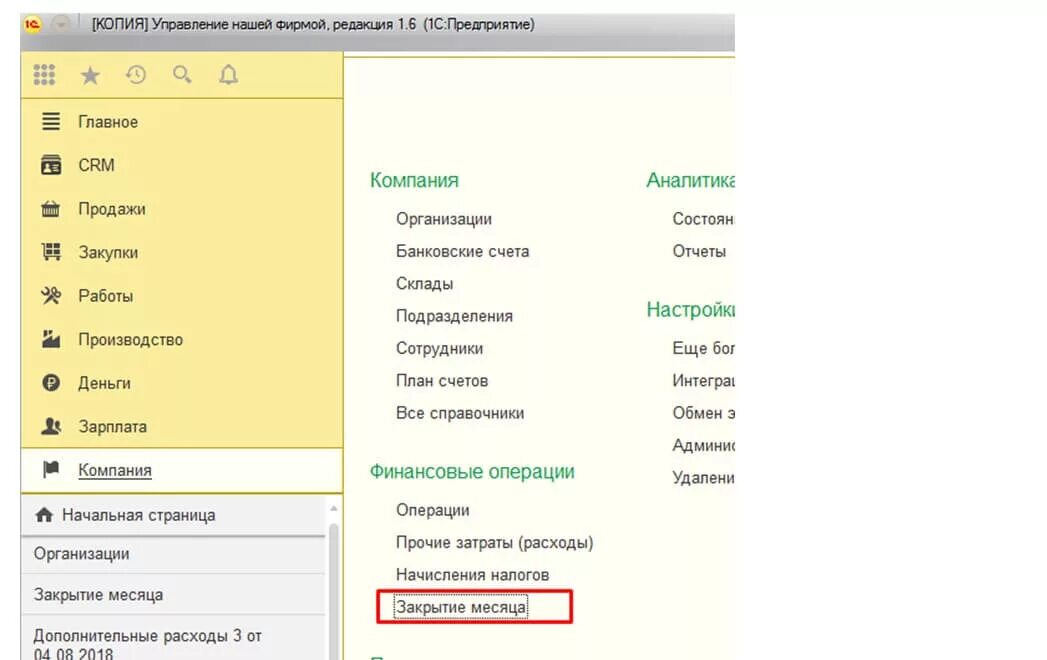1047x660 pixels.
Task: Open Подразделения link
Action: [x=454, y=316]
